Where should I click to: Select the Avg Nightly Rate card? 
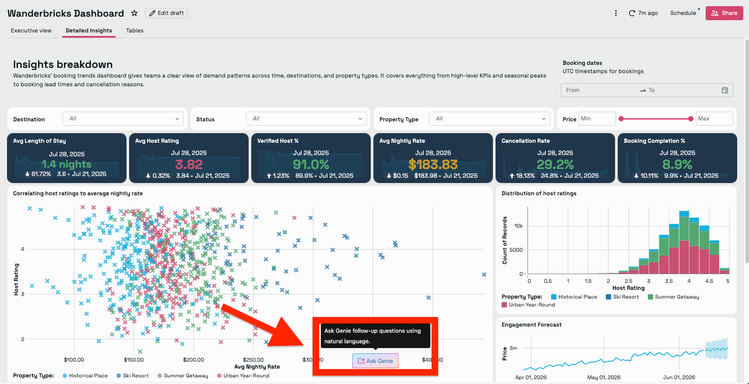(433, 158)
